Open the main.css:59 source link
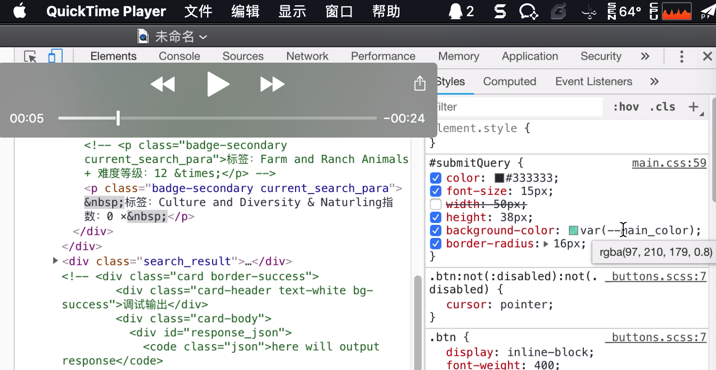This screenshot has width=716, height=370. click(x=669, y=163)
